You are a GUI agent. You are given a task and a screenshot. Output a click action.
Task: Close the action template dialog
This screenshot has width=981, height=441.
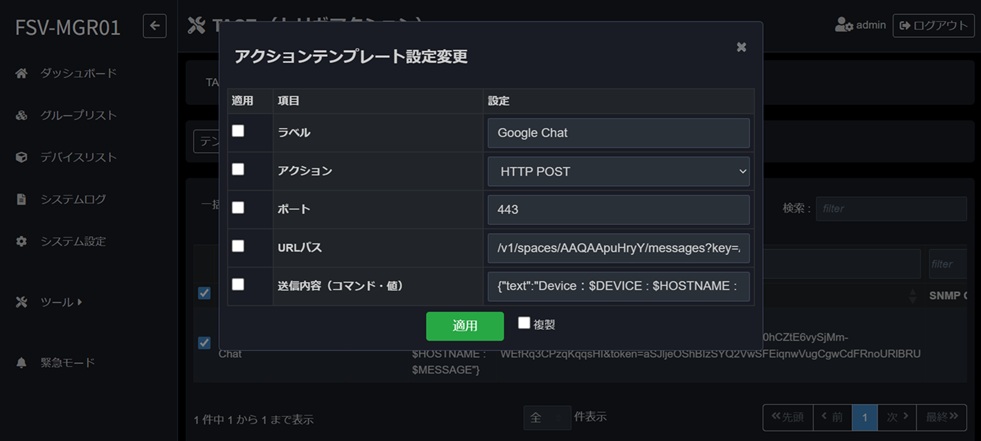741,47
